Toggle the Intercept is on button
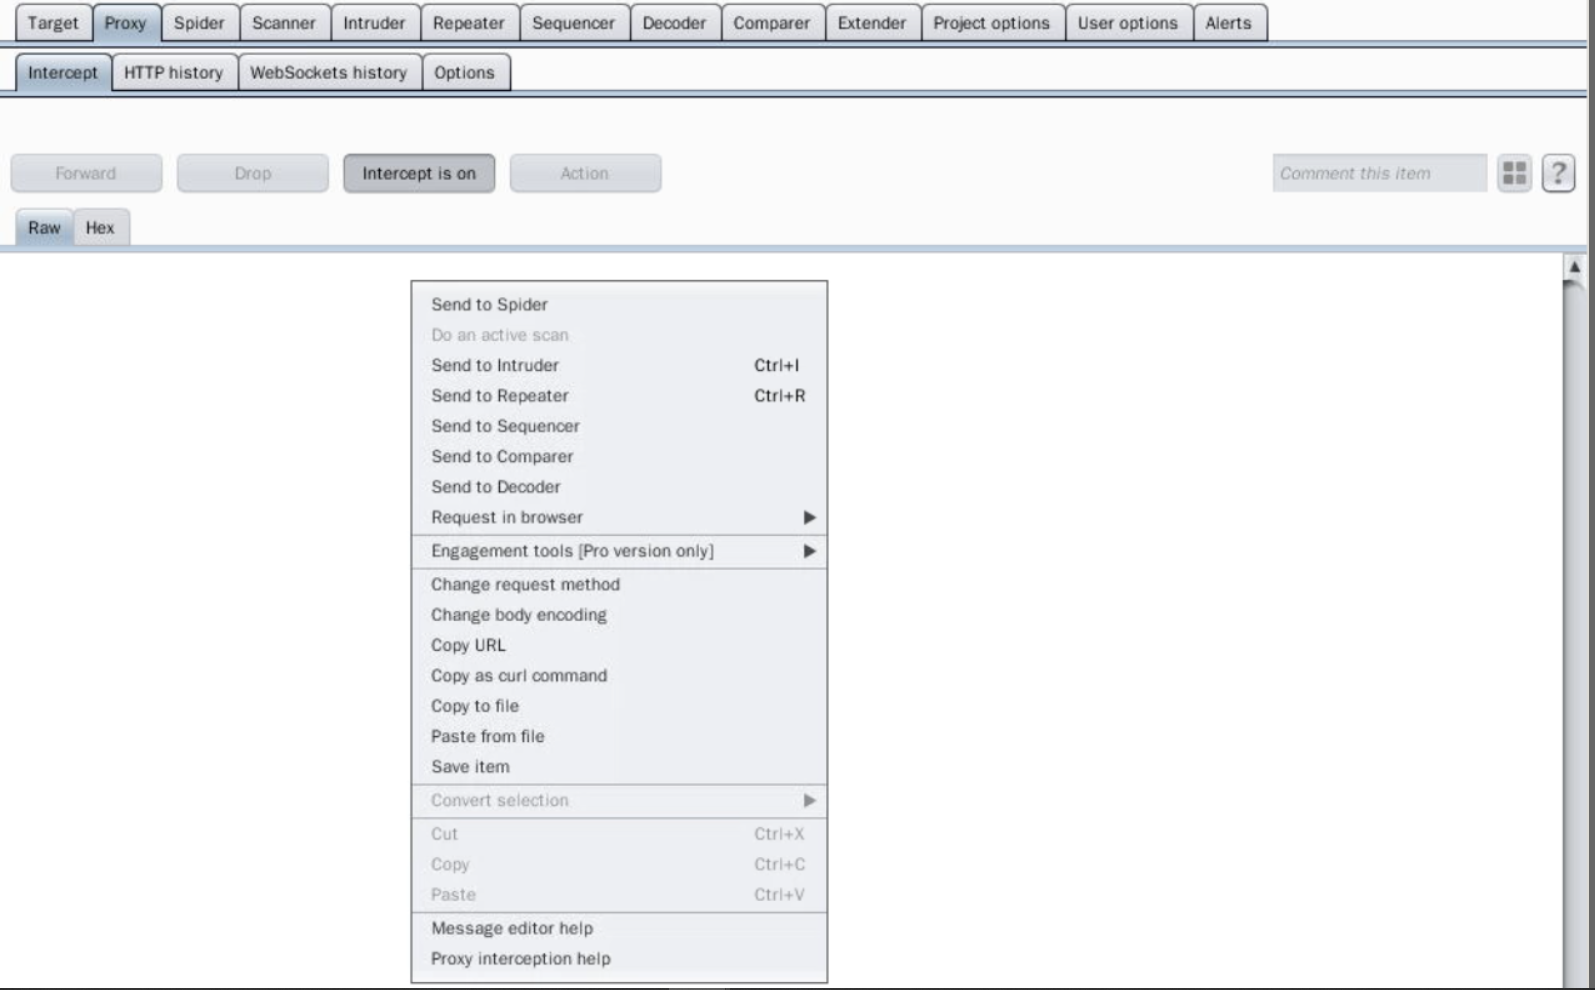The width and height of the screenshot is (1595, 990). tap(419, 173)
